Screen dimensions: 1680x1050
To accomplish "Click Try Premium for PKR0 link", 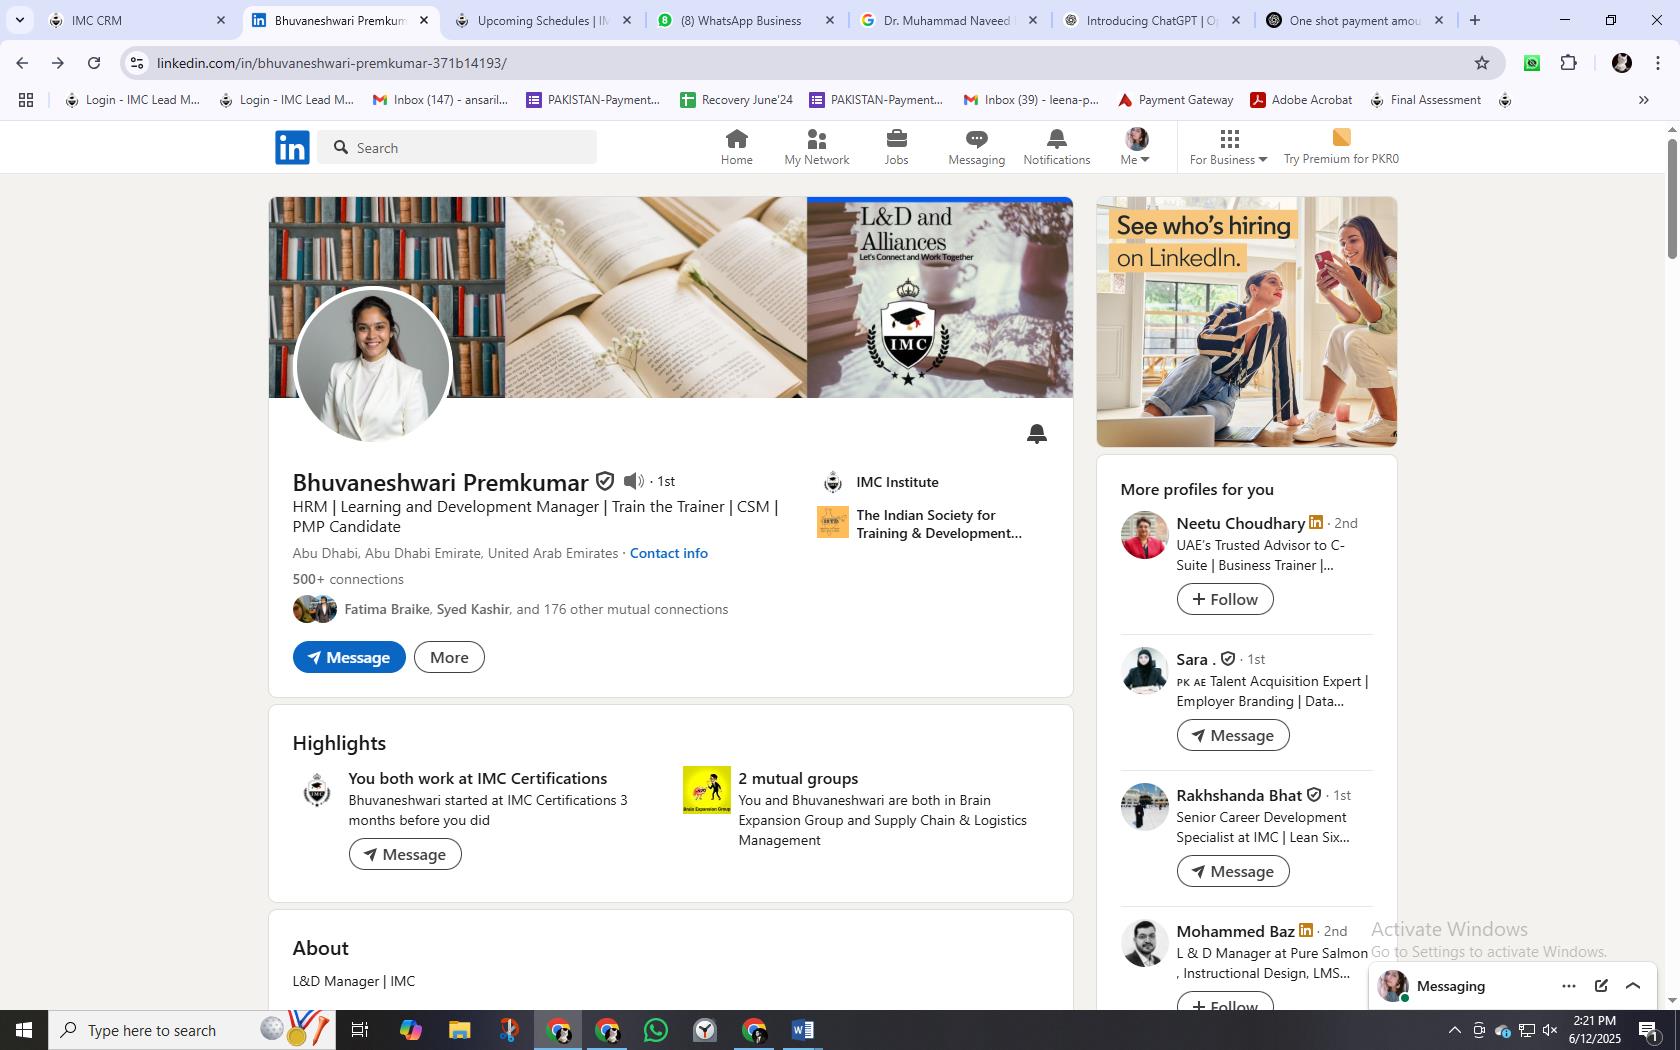I will (x=1341, y=147).
